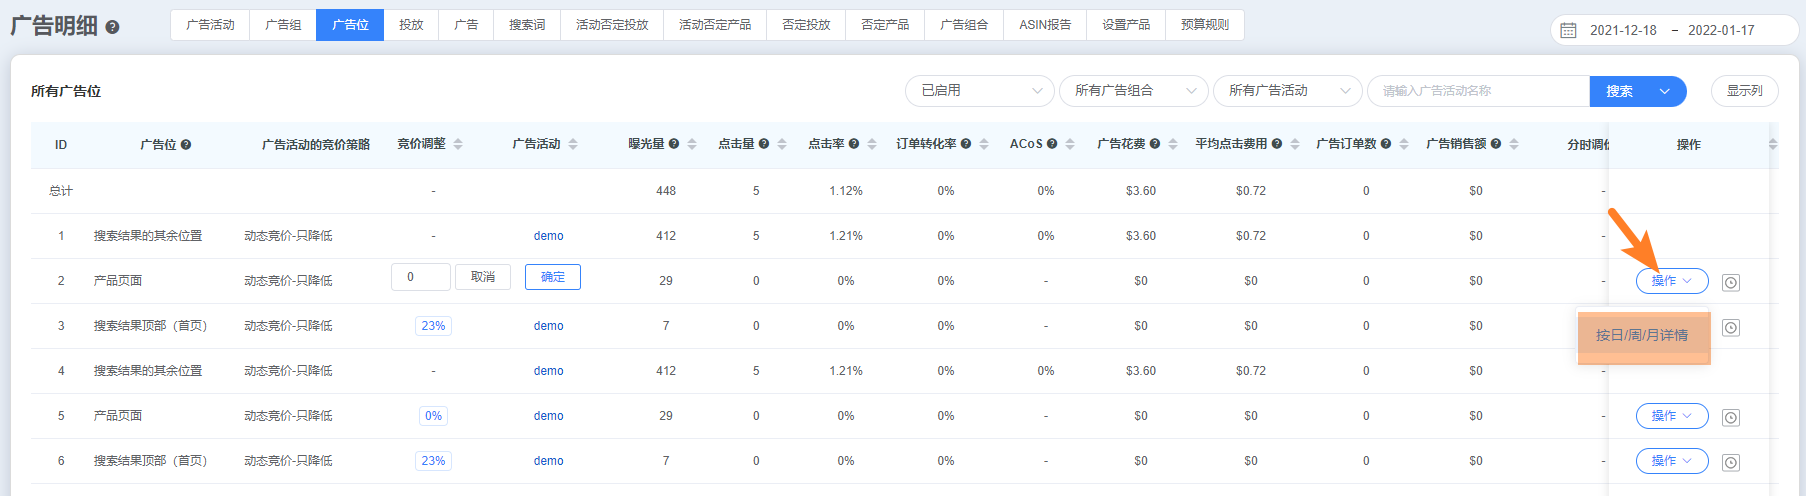Open the 所有广告活动 filter dropdown
This screenshot has height=496, width=1806.
tap(1287, 91)
